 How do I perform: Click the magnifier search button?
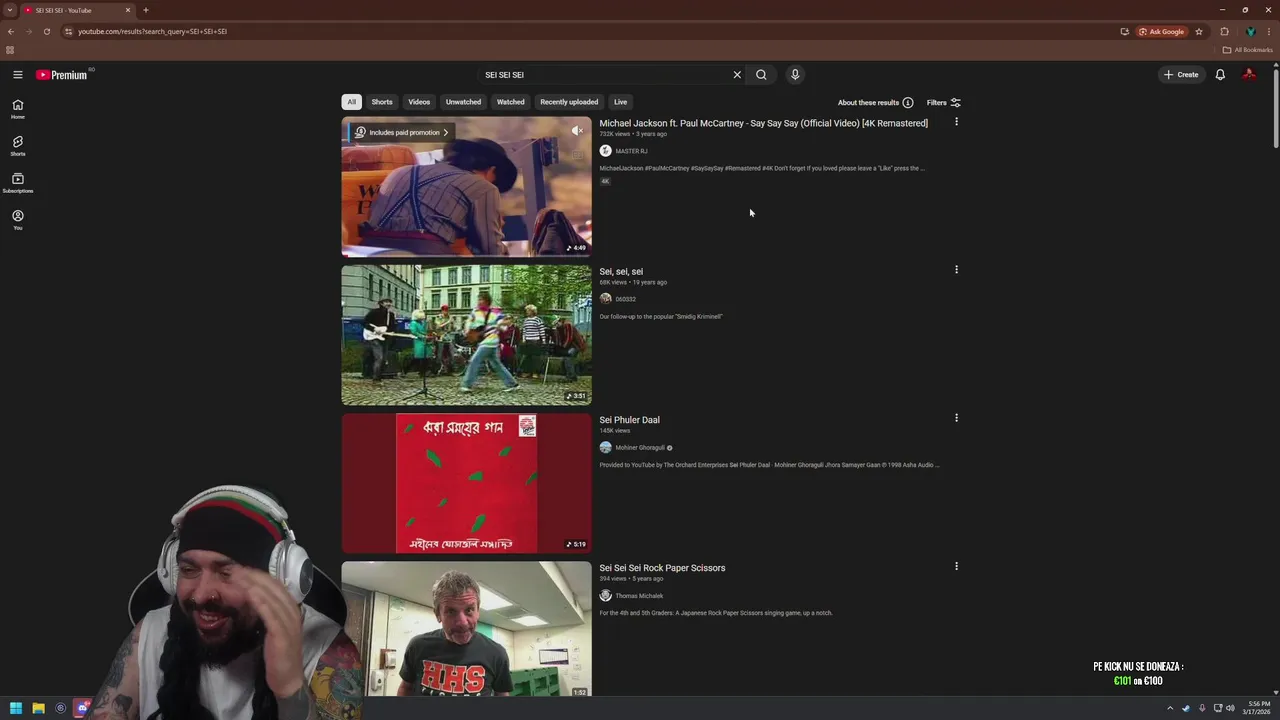(761, 75)
